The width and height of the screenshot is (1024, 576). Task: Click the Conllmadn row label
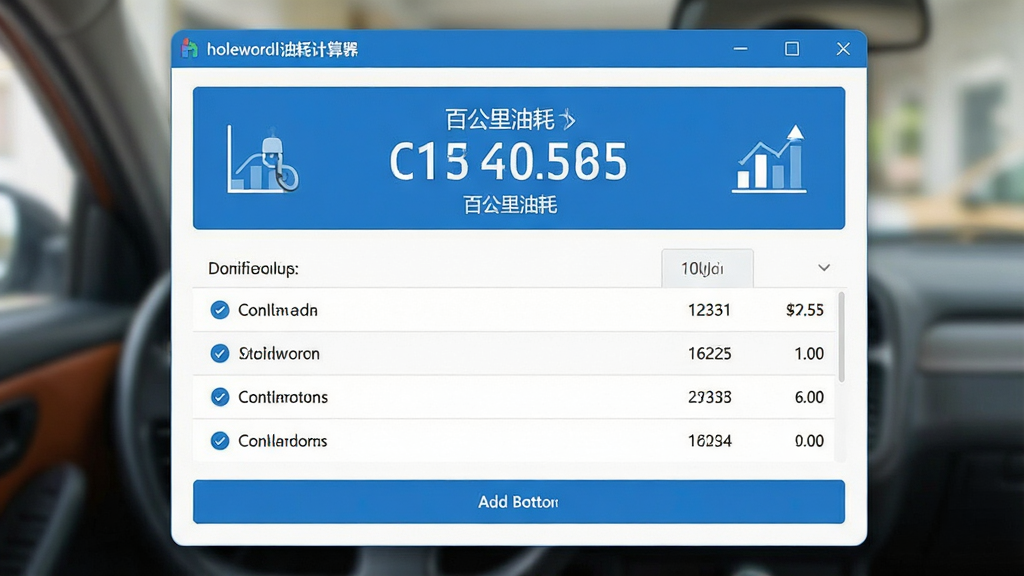click(278, 310)
